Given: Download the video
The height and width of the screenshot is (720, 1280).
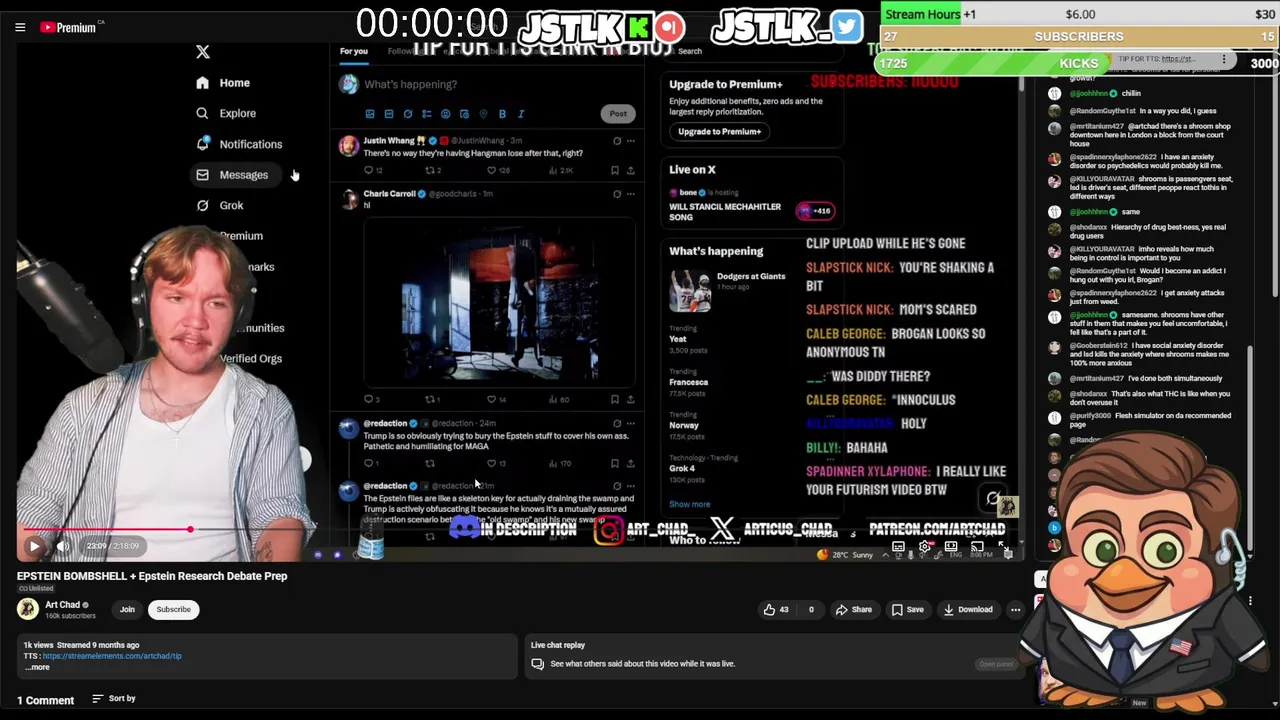Looking at the screenshot, I should click(x=968, y=609).
